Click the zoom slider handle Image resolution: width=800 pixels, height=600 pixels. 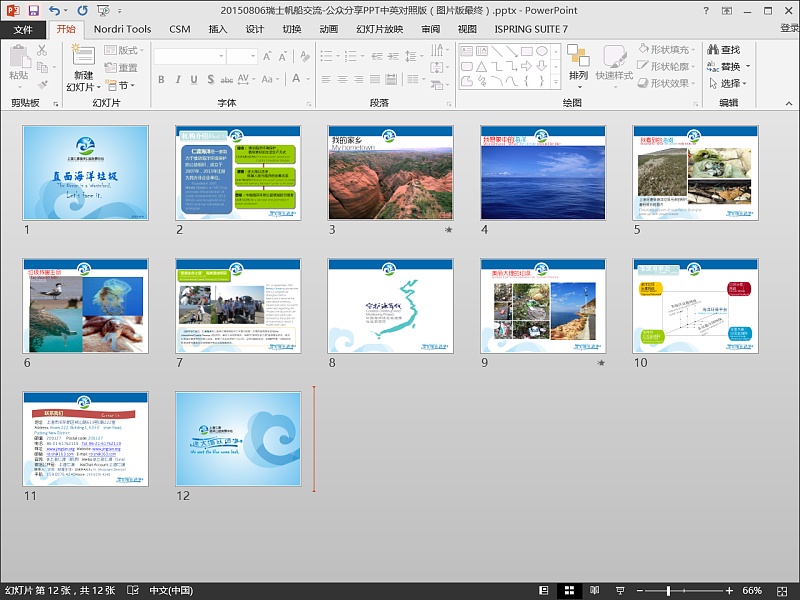pos(668,591)
